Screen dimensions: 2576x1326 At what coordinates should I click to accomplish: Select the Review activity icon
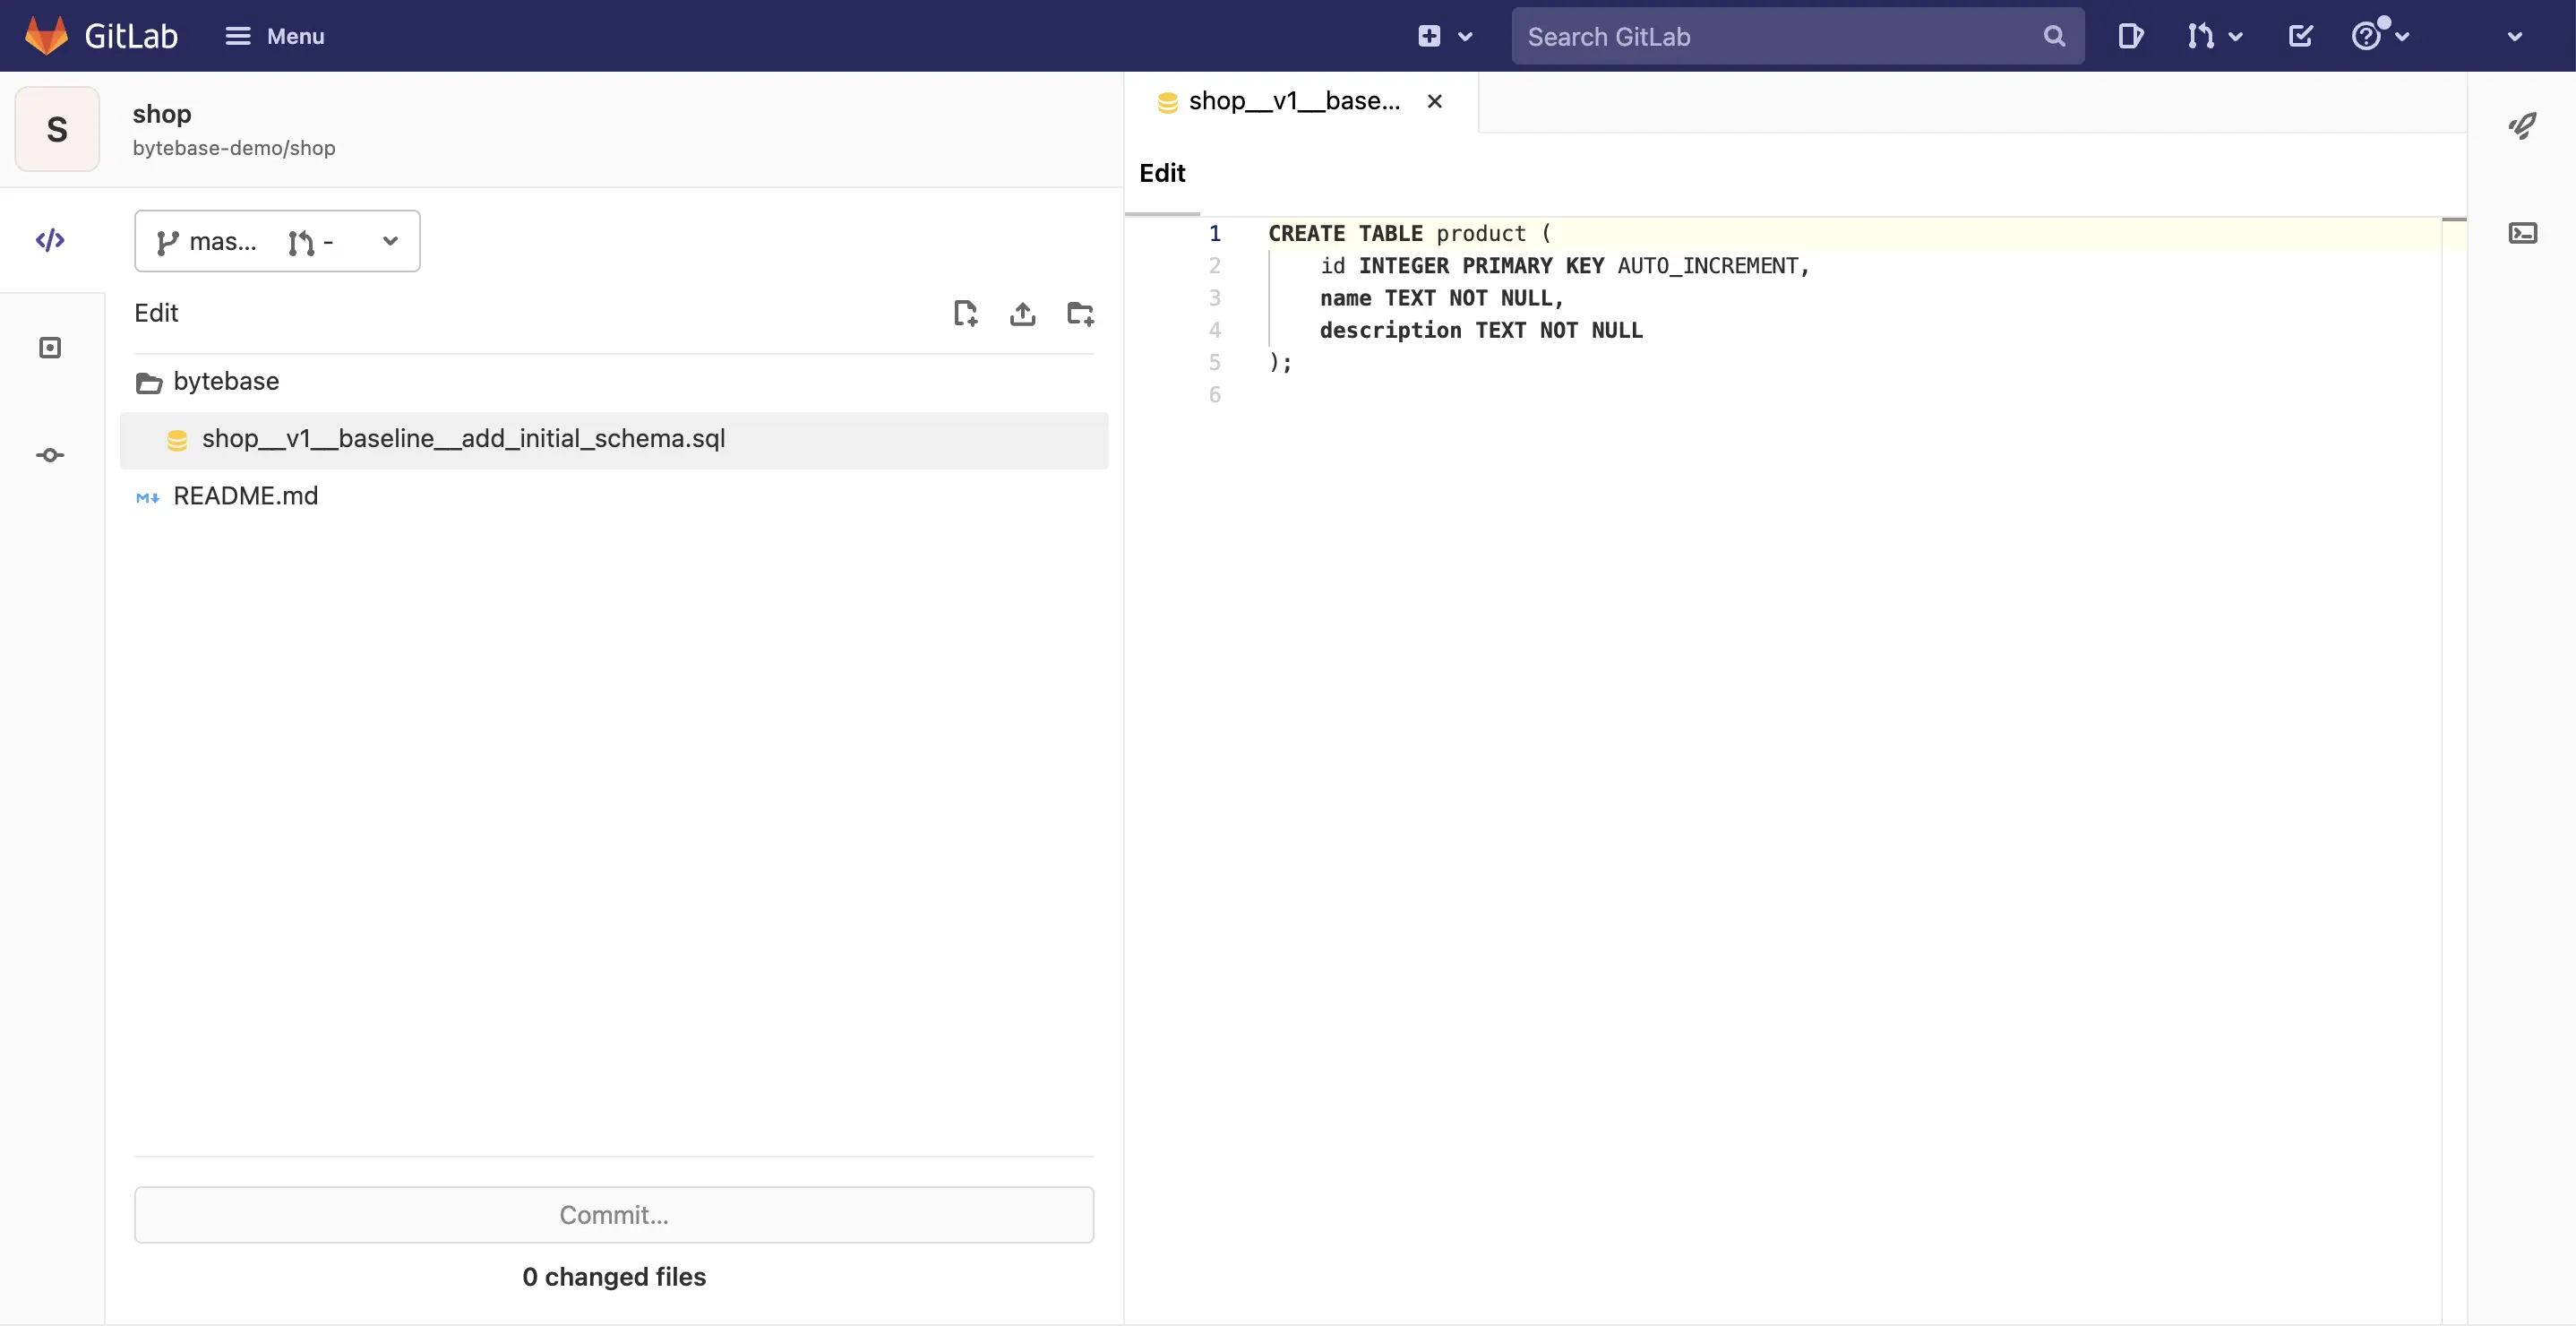[50, 347]
